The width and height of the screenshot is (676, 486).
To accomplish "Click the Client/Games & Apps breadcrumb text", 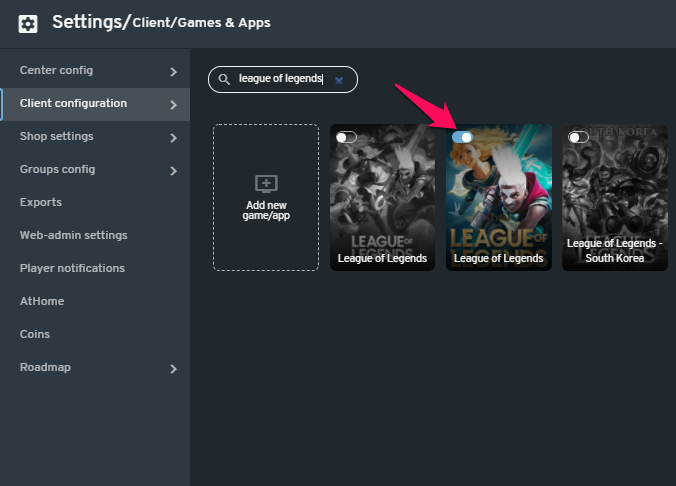I will click(201, 23).
